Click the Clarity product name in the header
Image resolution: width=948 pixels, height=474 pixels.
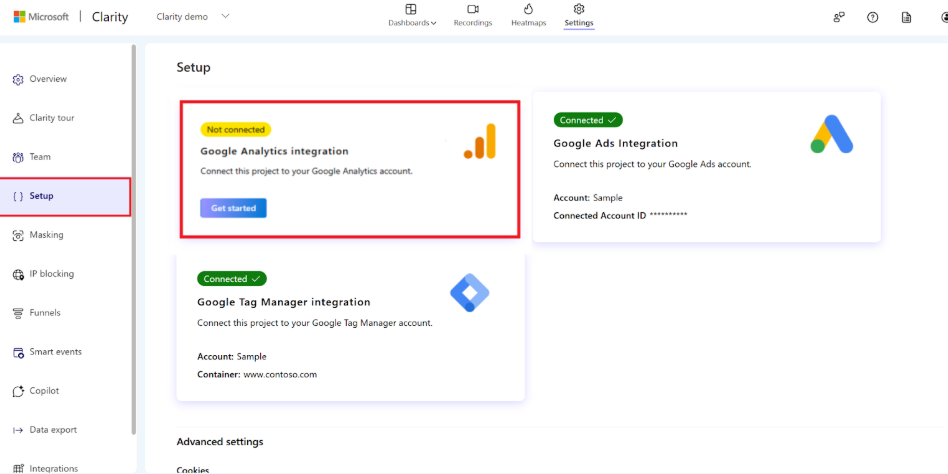click(110, 17)
